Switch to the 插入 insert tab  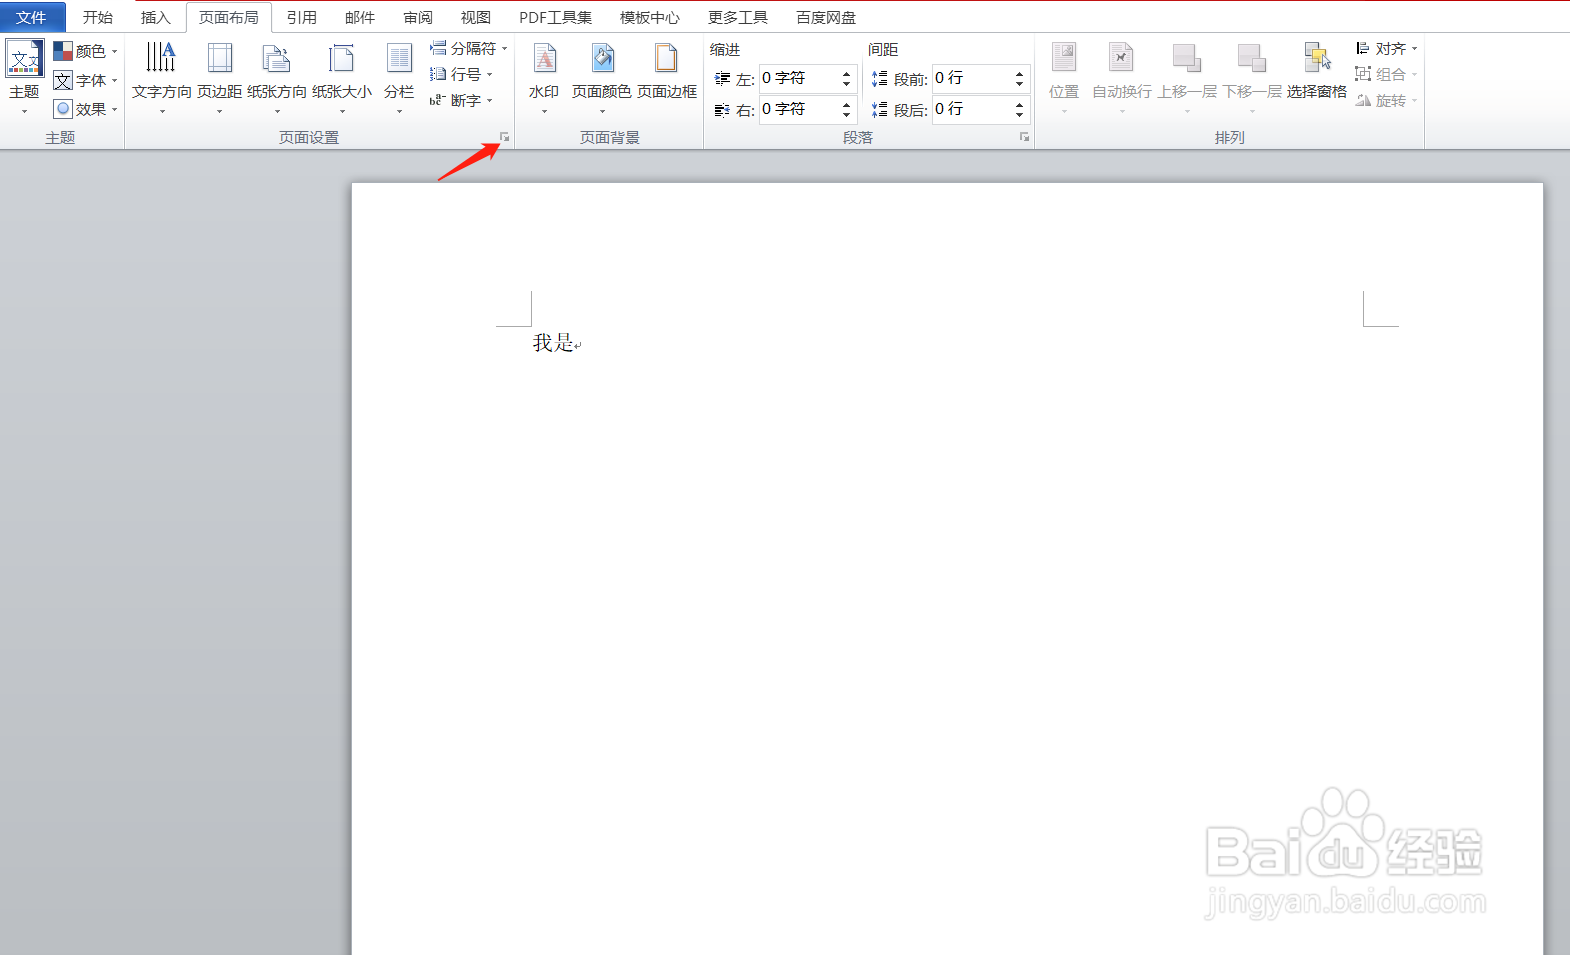tap(156, 17)
